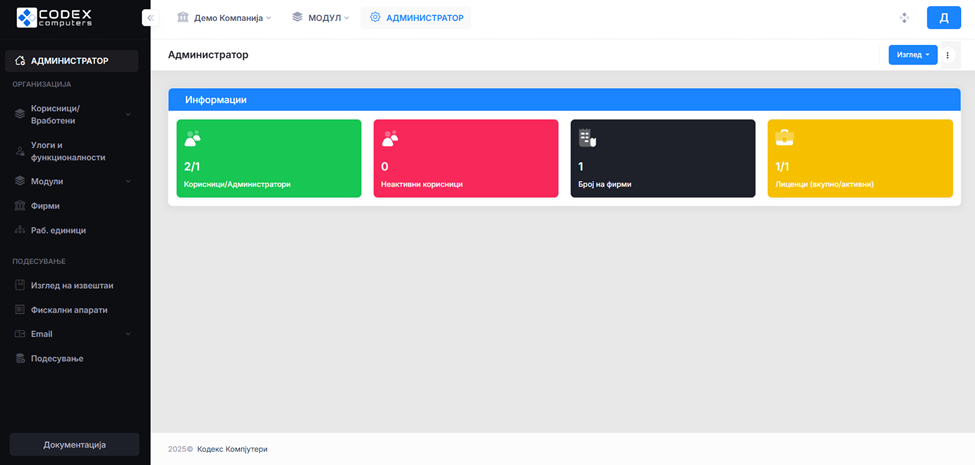
Task: Open Изглед на извештаи in sidebar
Action: [72, 286]
